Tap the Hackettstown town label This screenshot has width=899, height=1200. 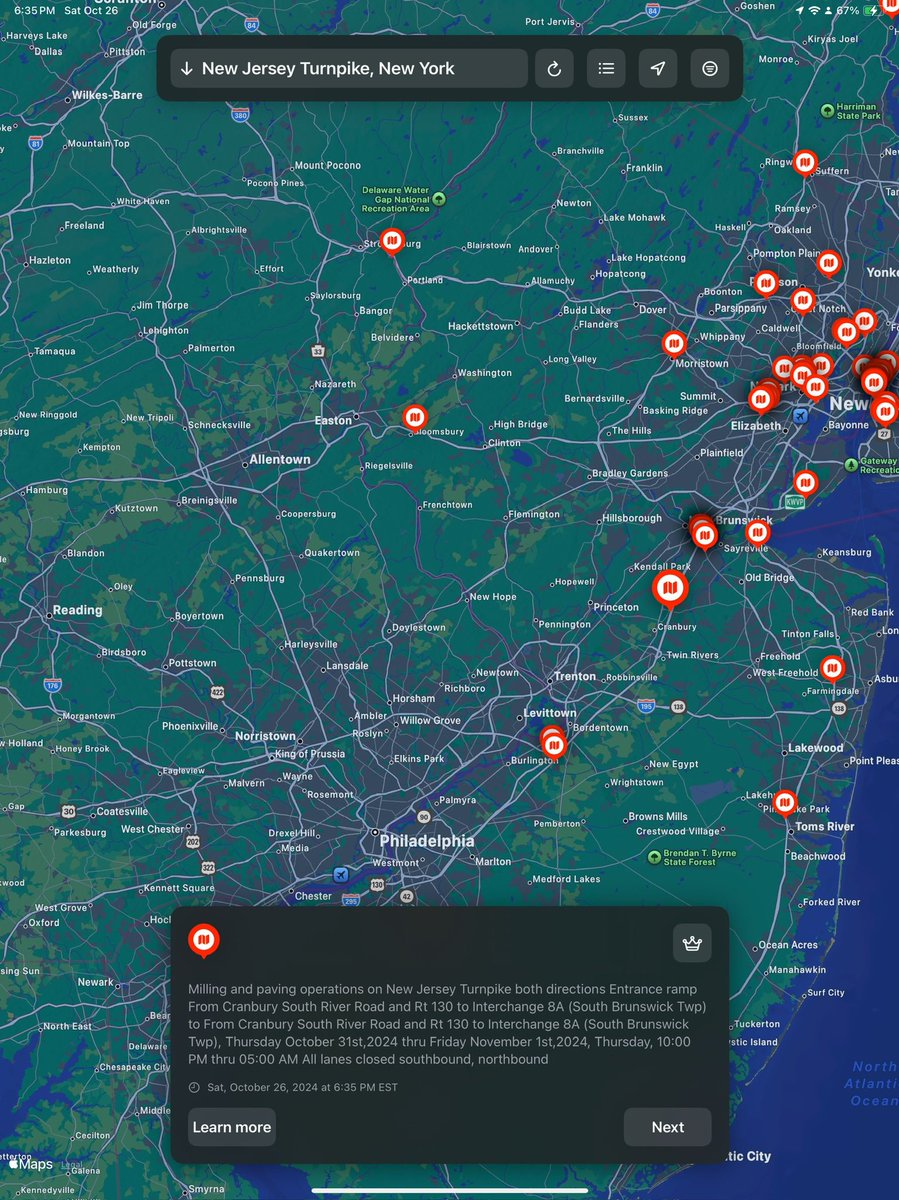click(481, 326)
